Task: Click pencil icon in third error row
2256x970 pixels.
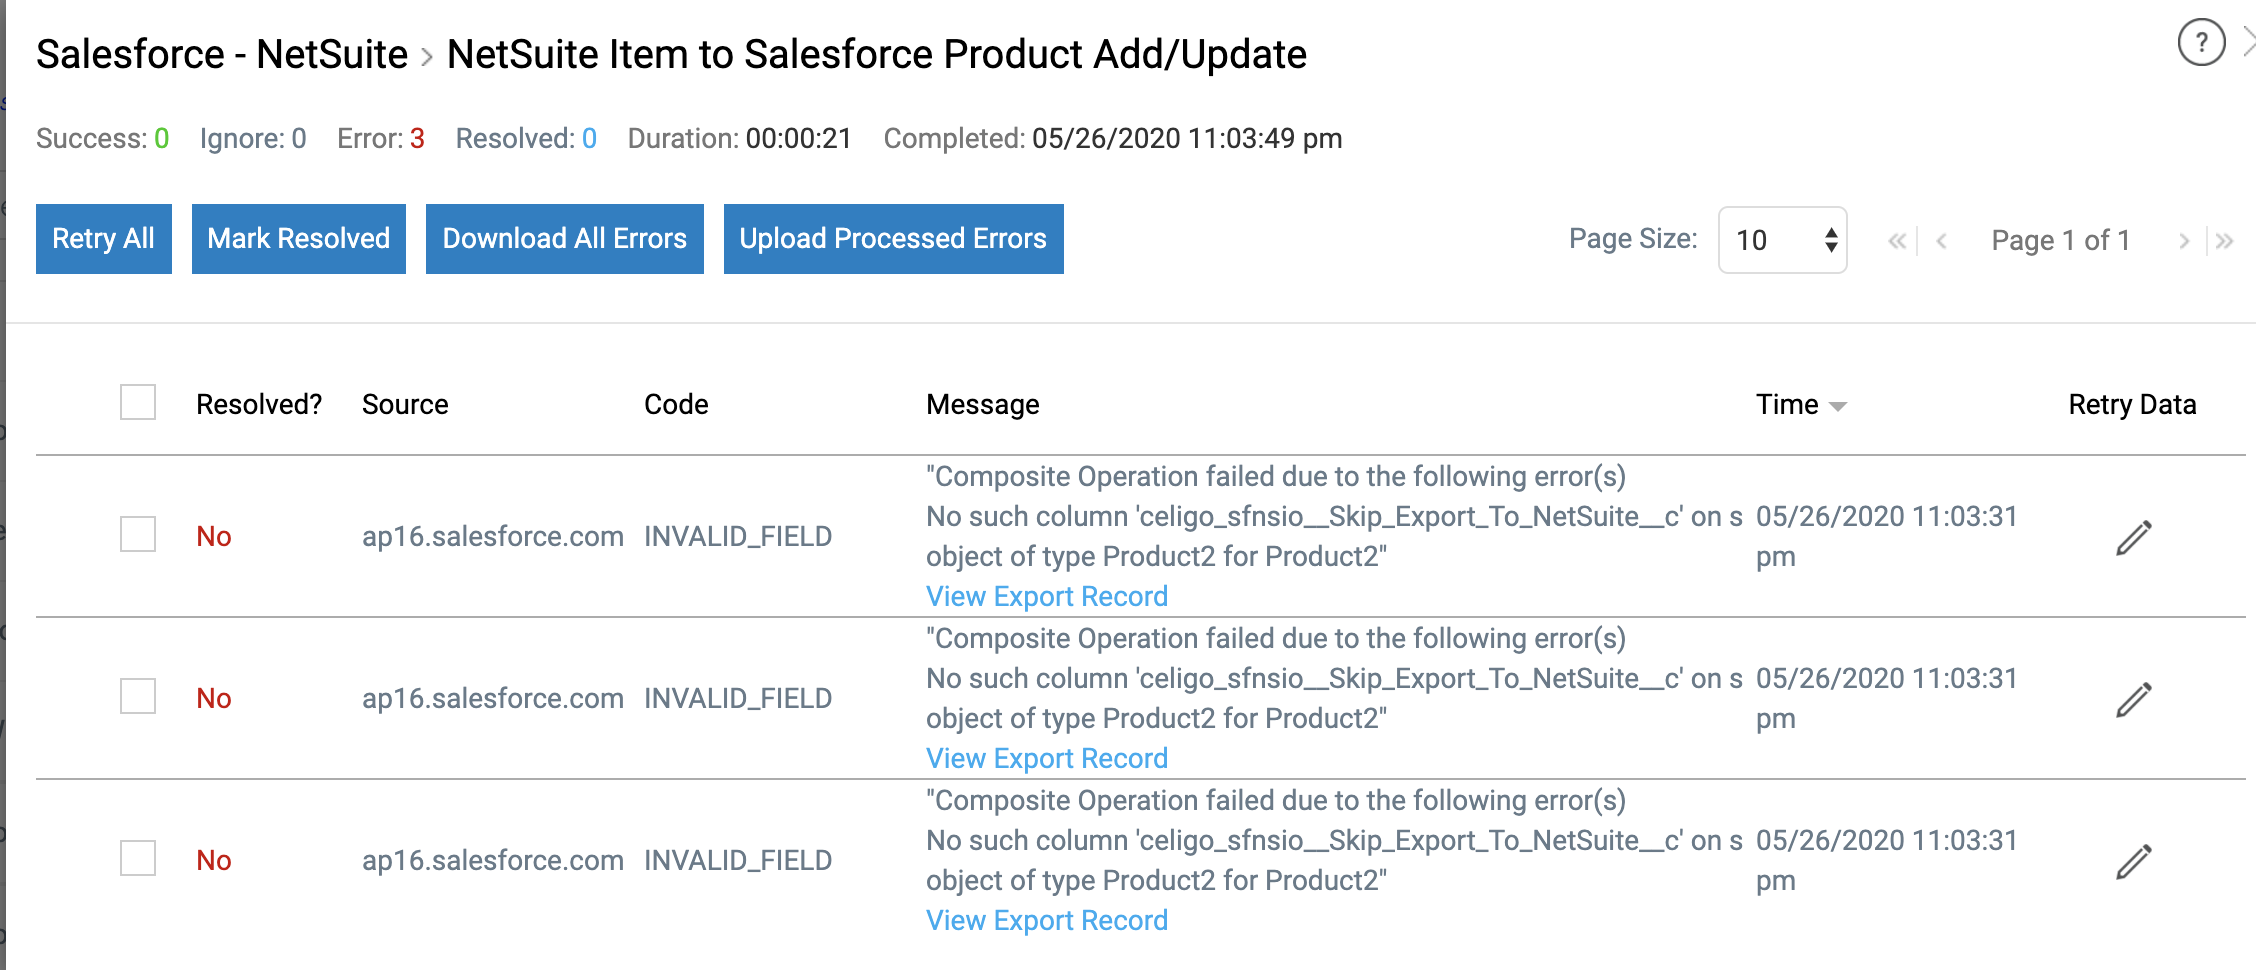Action: [2134, 862]
